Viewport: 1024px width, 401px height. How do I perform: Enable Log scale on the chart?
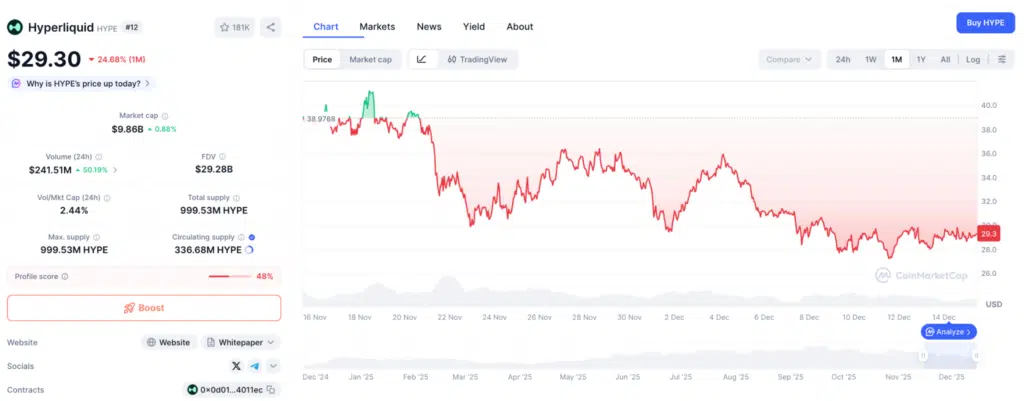tap(973, 60)
